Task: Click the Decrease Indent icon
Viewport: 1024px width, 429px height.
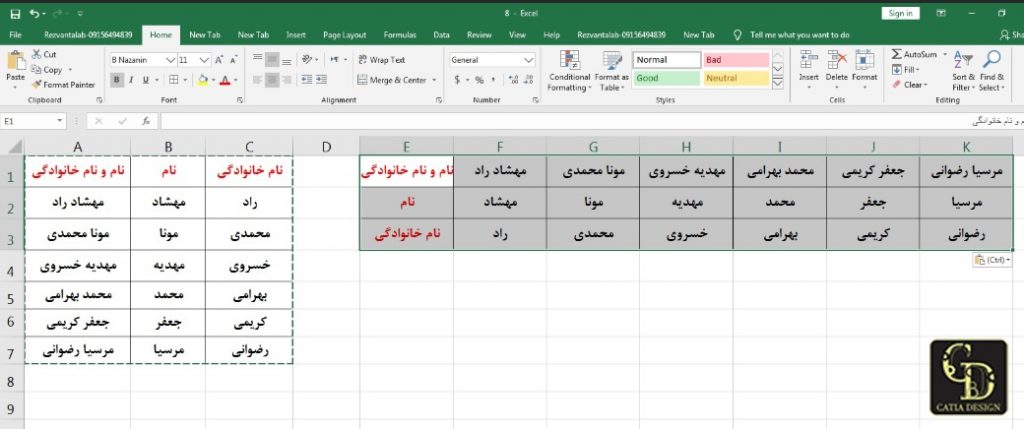Action: 306,80
